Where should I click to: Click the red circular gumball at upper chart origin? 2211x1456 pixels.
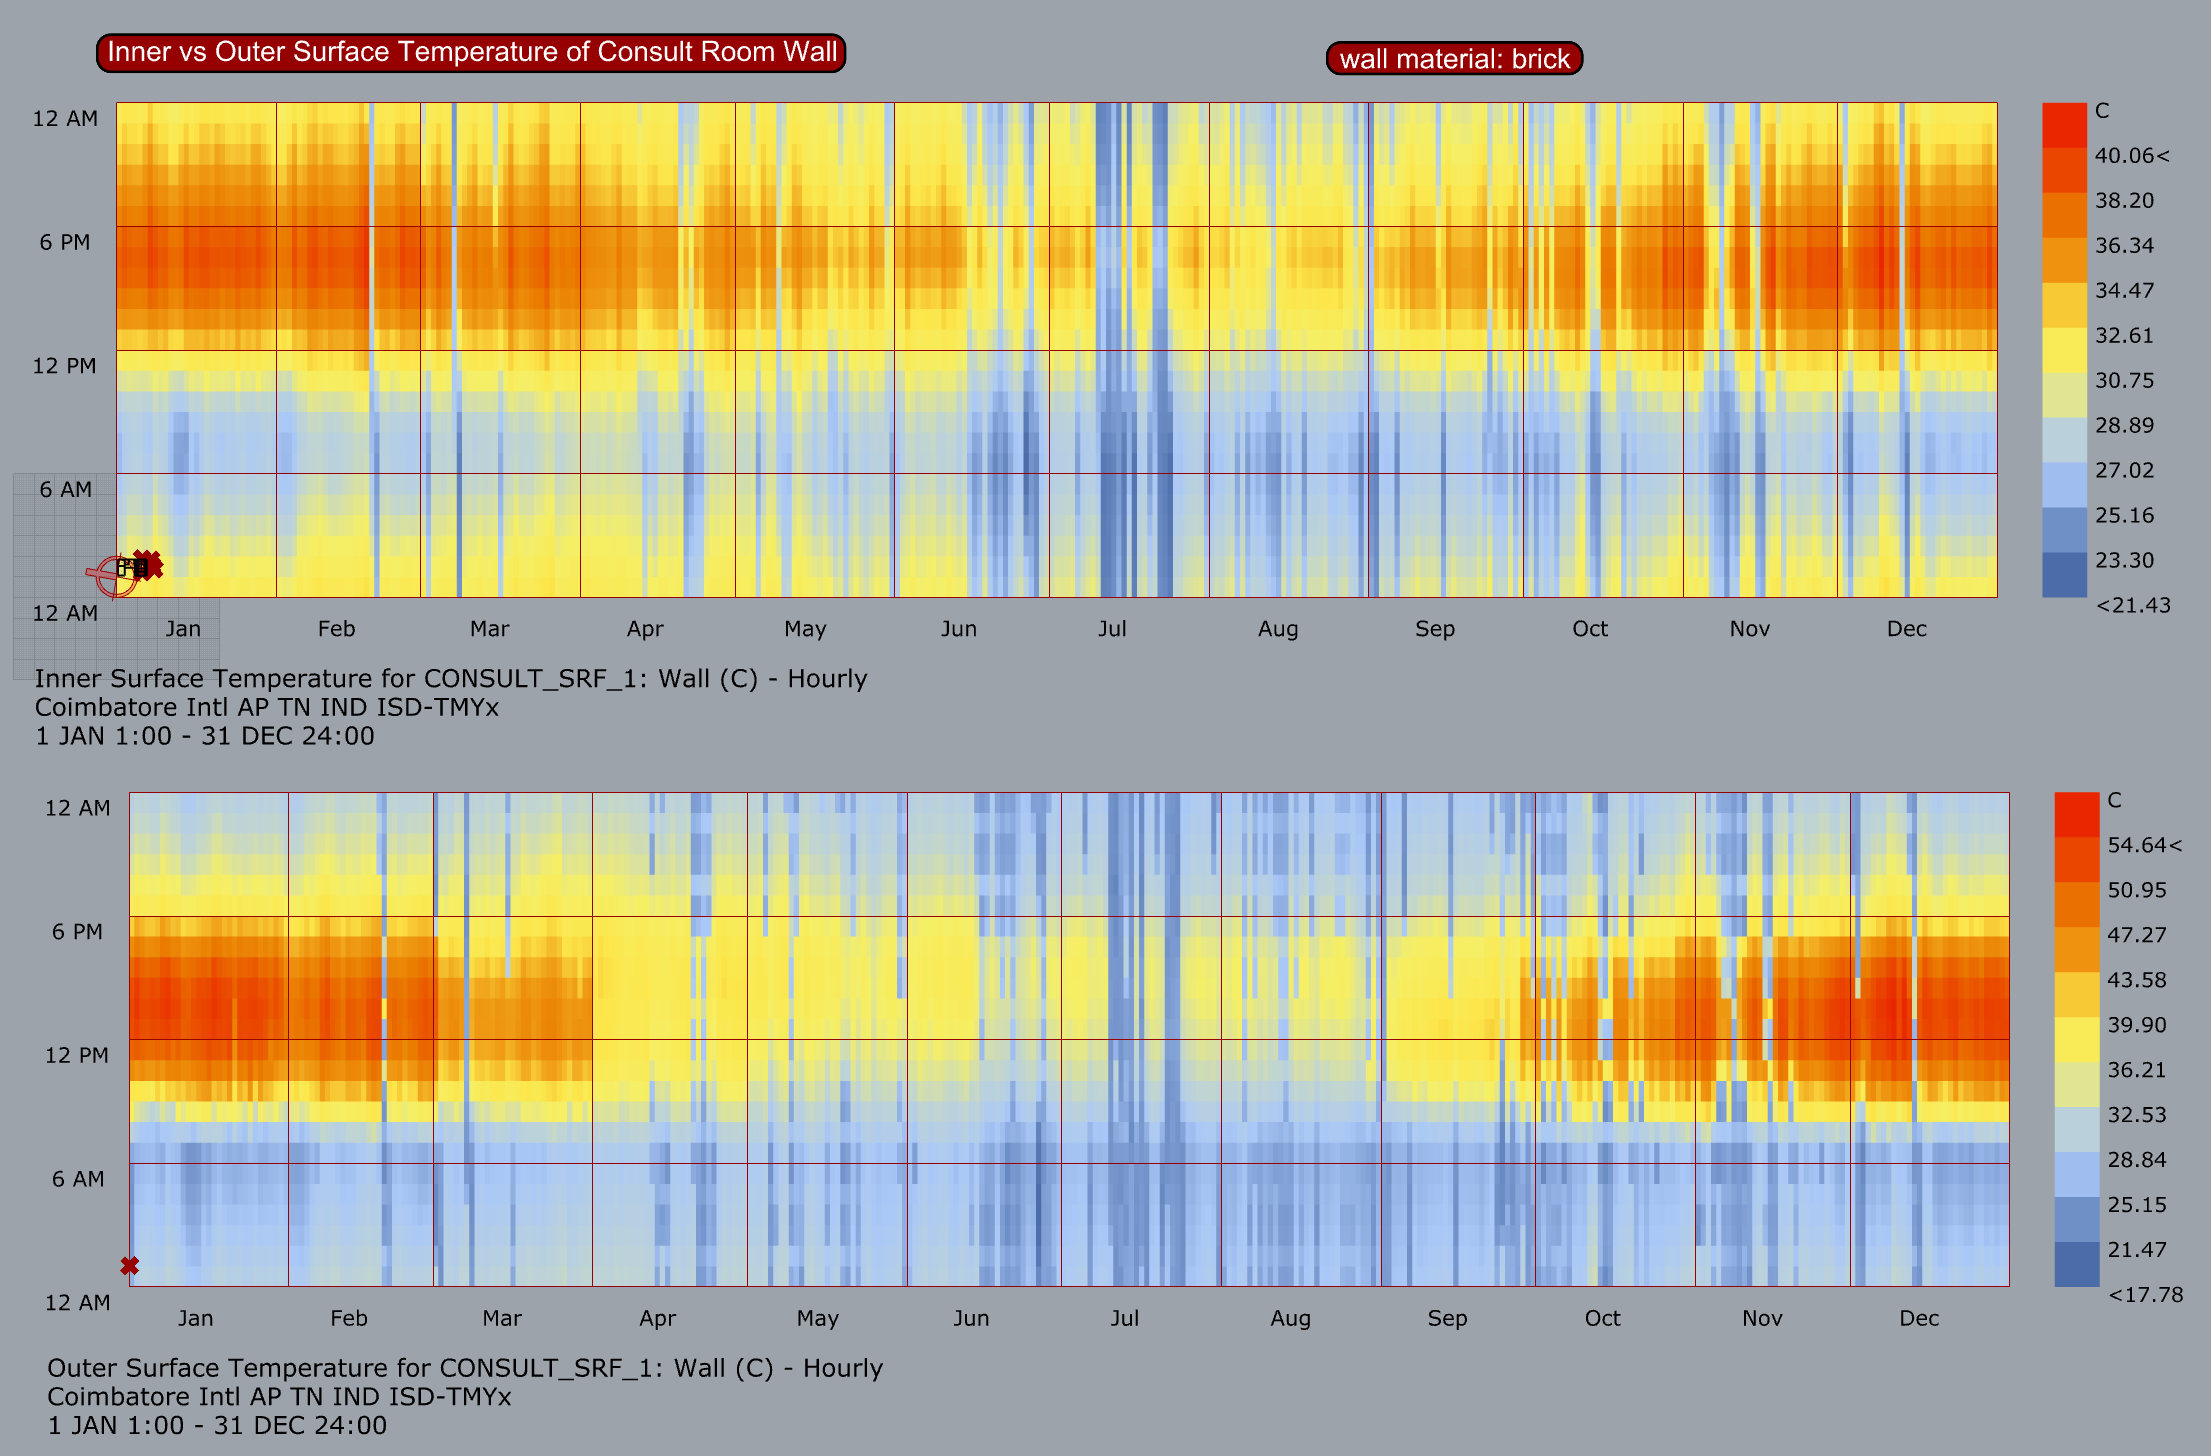(114, 577)
